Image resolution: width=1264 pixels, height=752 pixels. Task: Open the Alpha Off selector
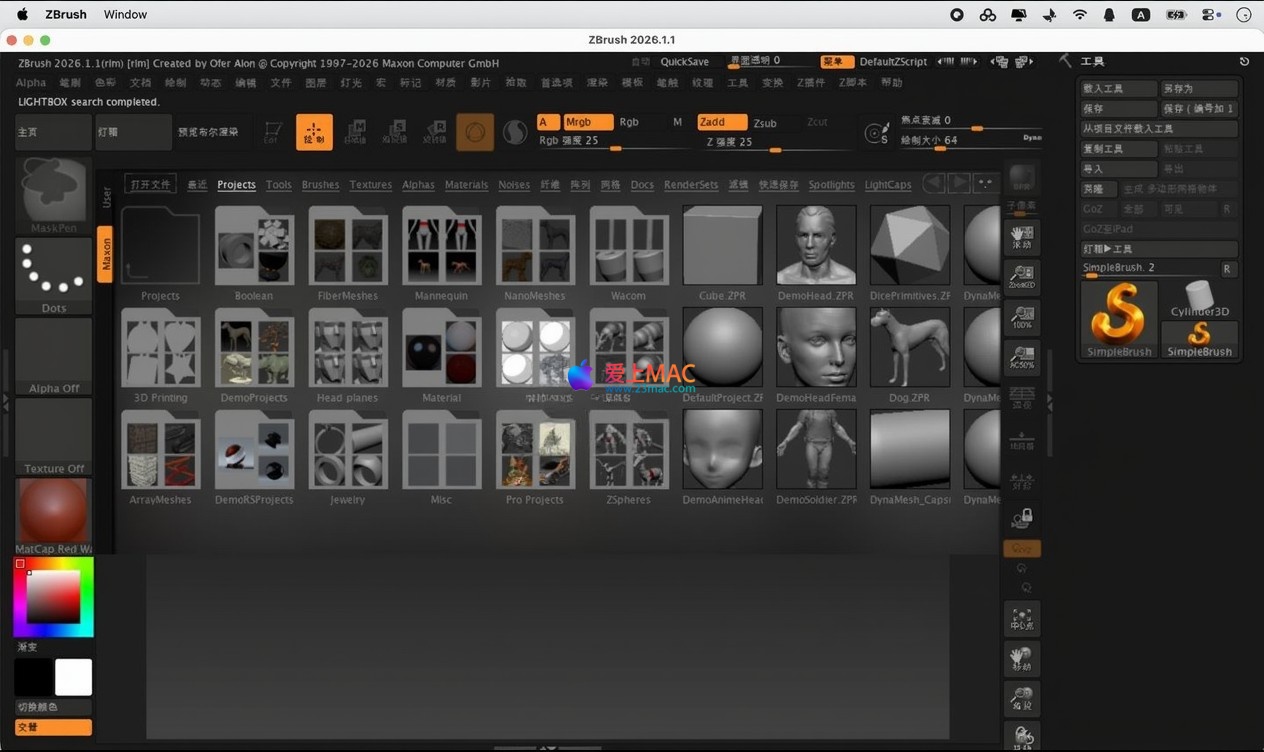(x=53, y=357)
